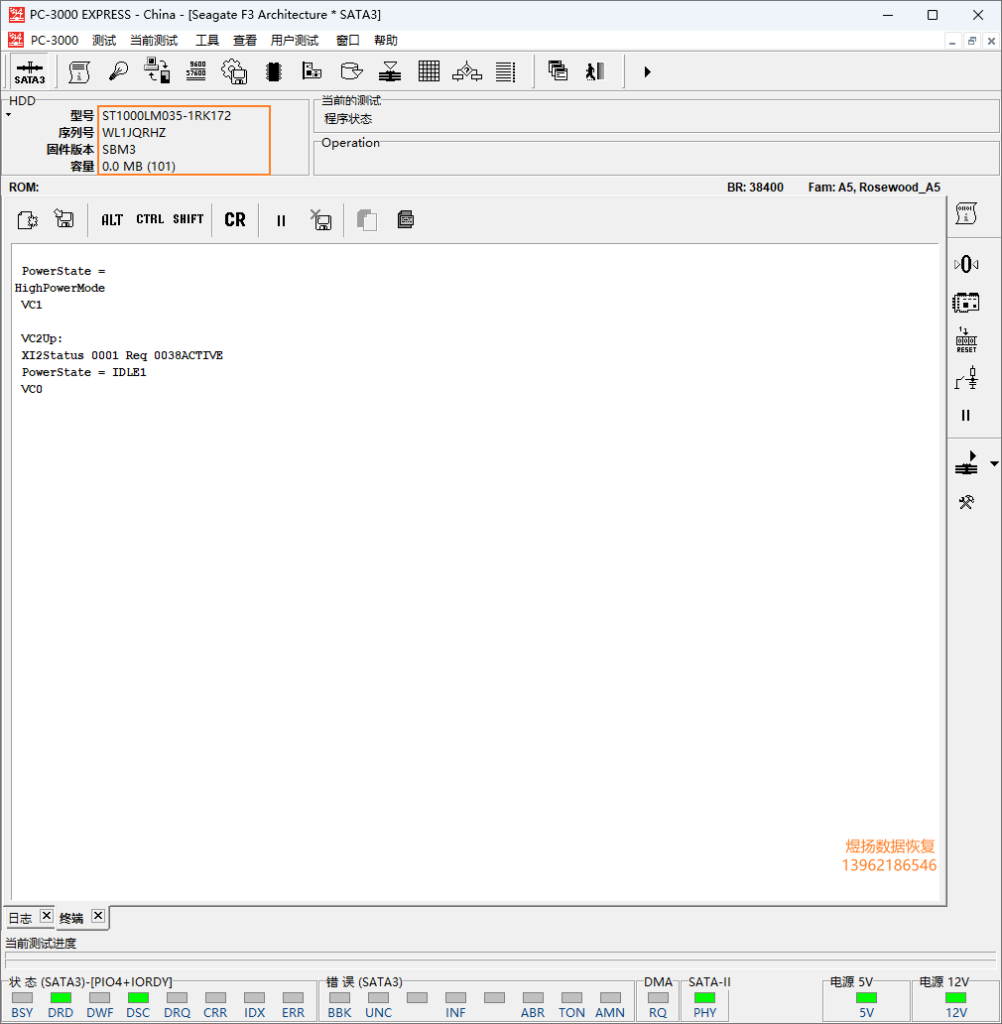Click the computer-to-drive transfer icon
This screenshot has height=1024, width=1002.
(157, 71)
